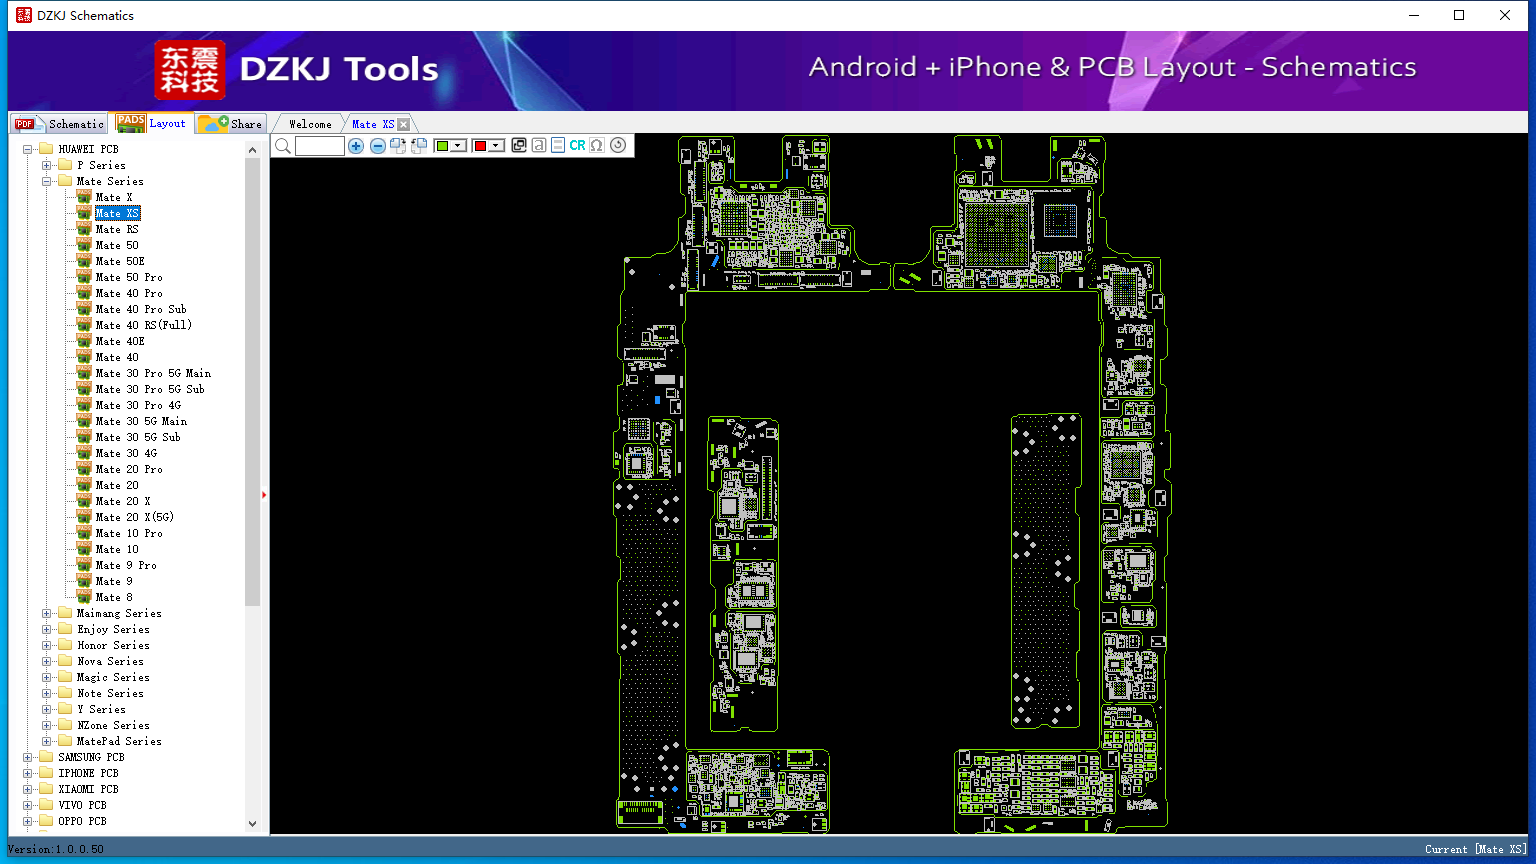This screenshot has height=864, width=1536.
Task: Close the Mate XS tab
Action: point(404,124)
